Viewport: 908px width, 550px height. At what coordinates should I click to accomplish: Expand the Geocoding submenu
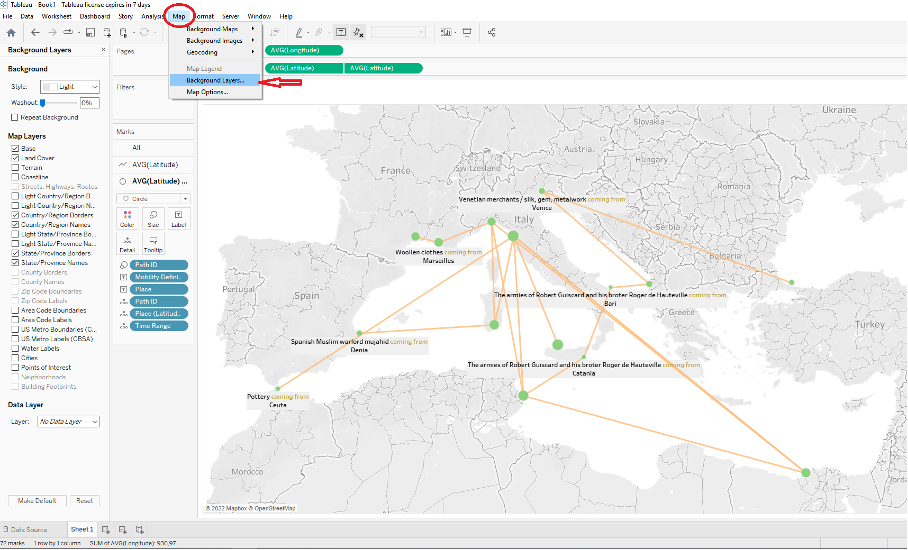216,52
